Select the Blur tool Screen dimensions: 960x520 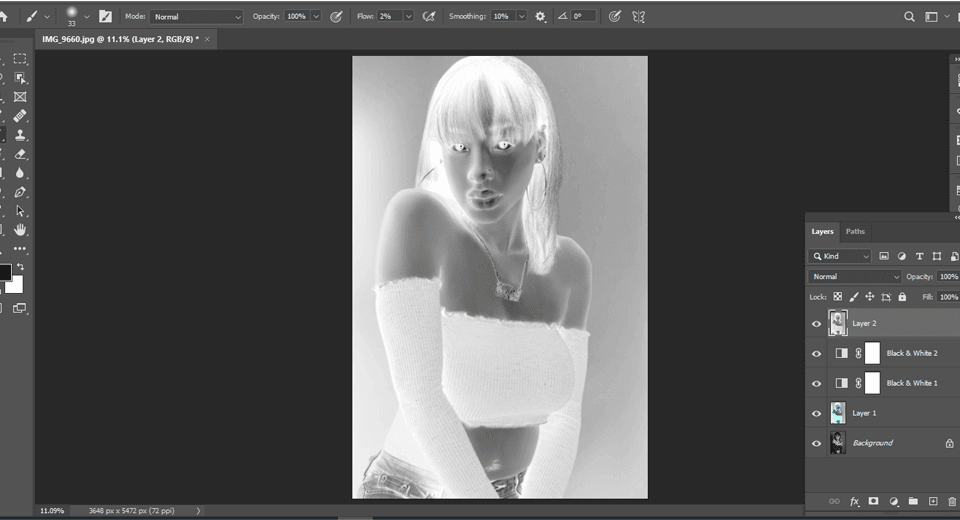[x=20, y=173]
